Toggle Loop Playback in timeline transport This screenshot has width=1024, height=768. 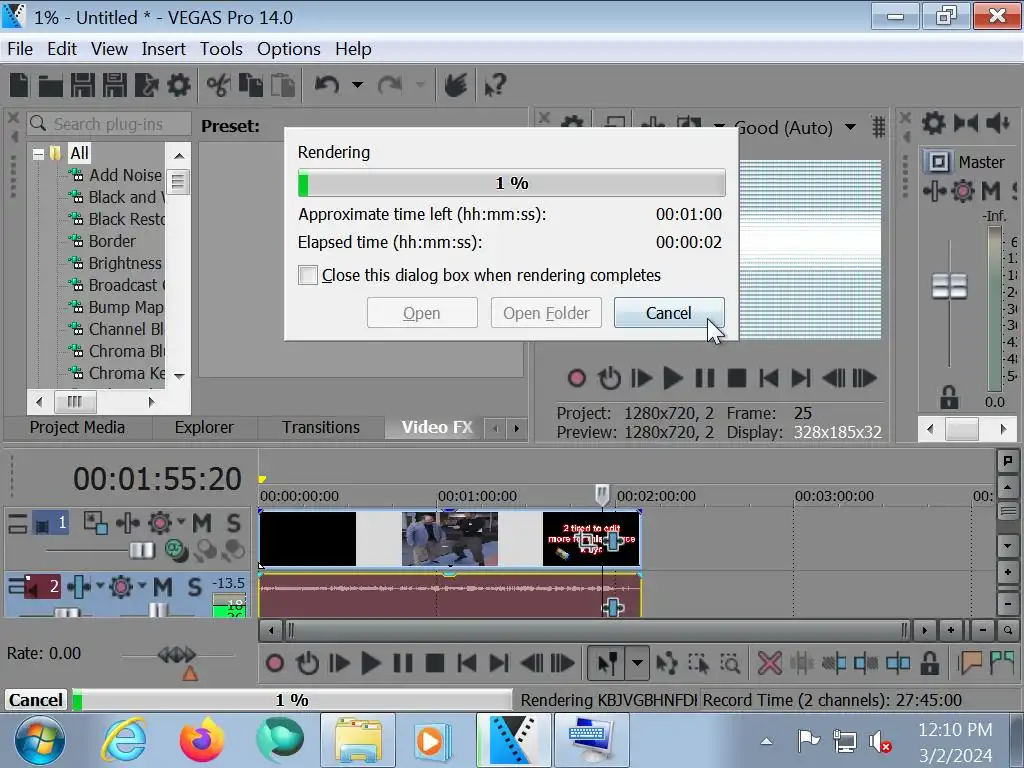click(307, 664)
